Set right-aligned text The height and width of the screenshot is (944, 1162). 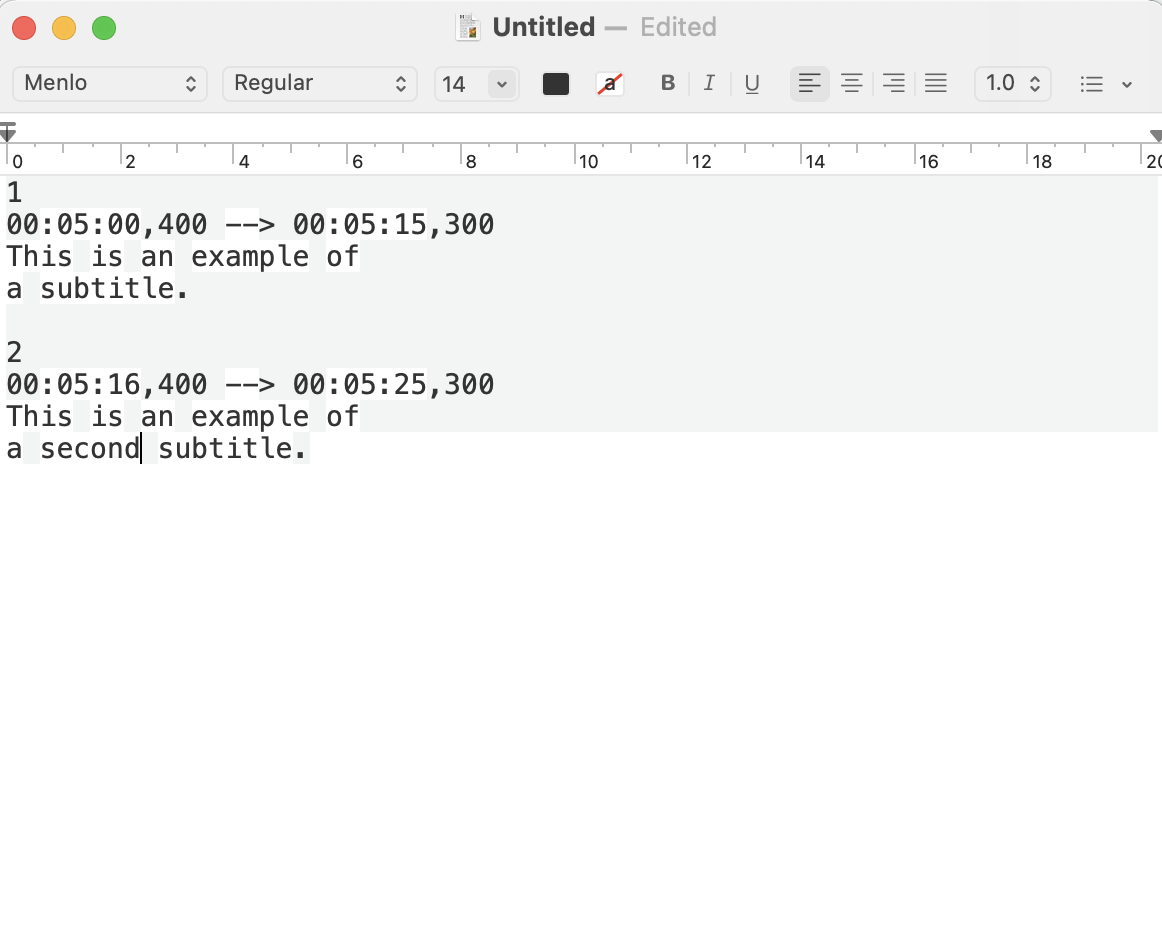[x=893, y=83]
